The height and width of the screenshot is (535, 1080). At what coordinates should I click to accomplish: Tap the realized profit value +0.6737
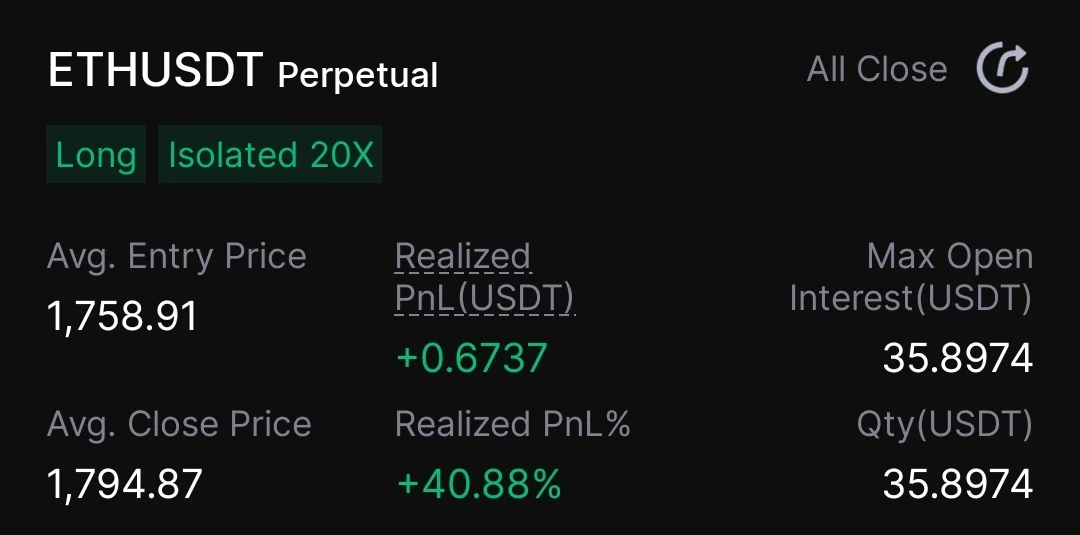click(x=472, y=357)
